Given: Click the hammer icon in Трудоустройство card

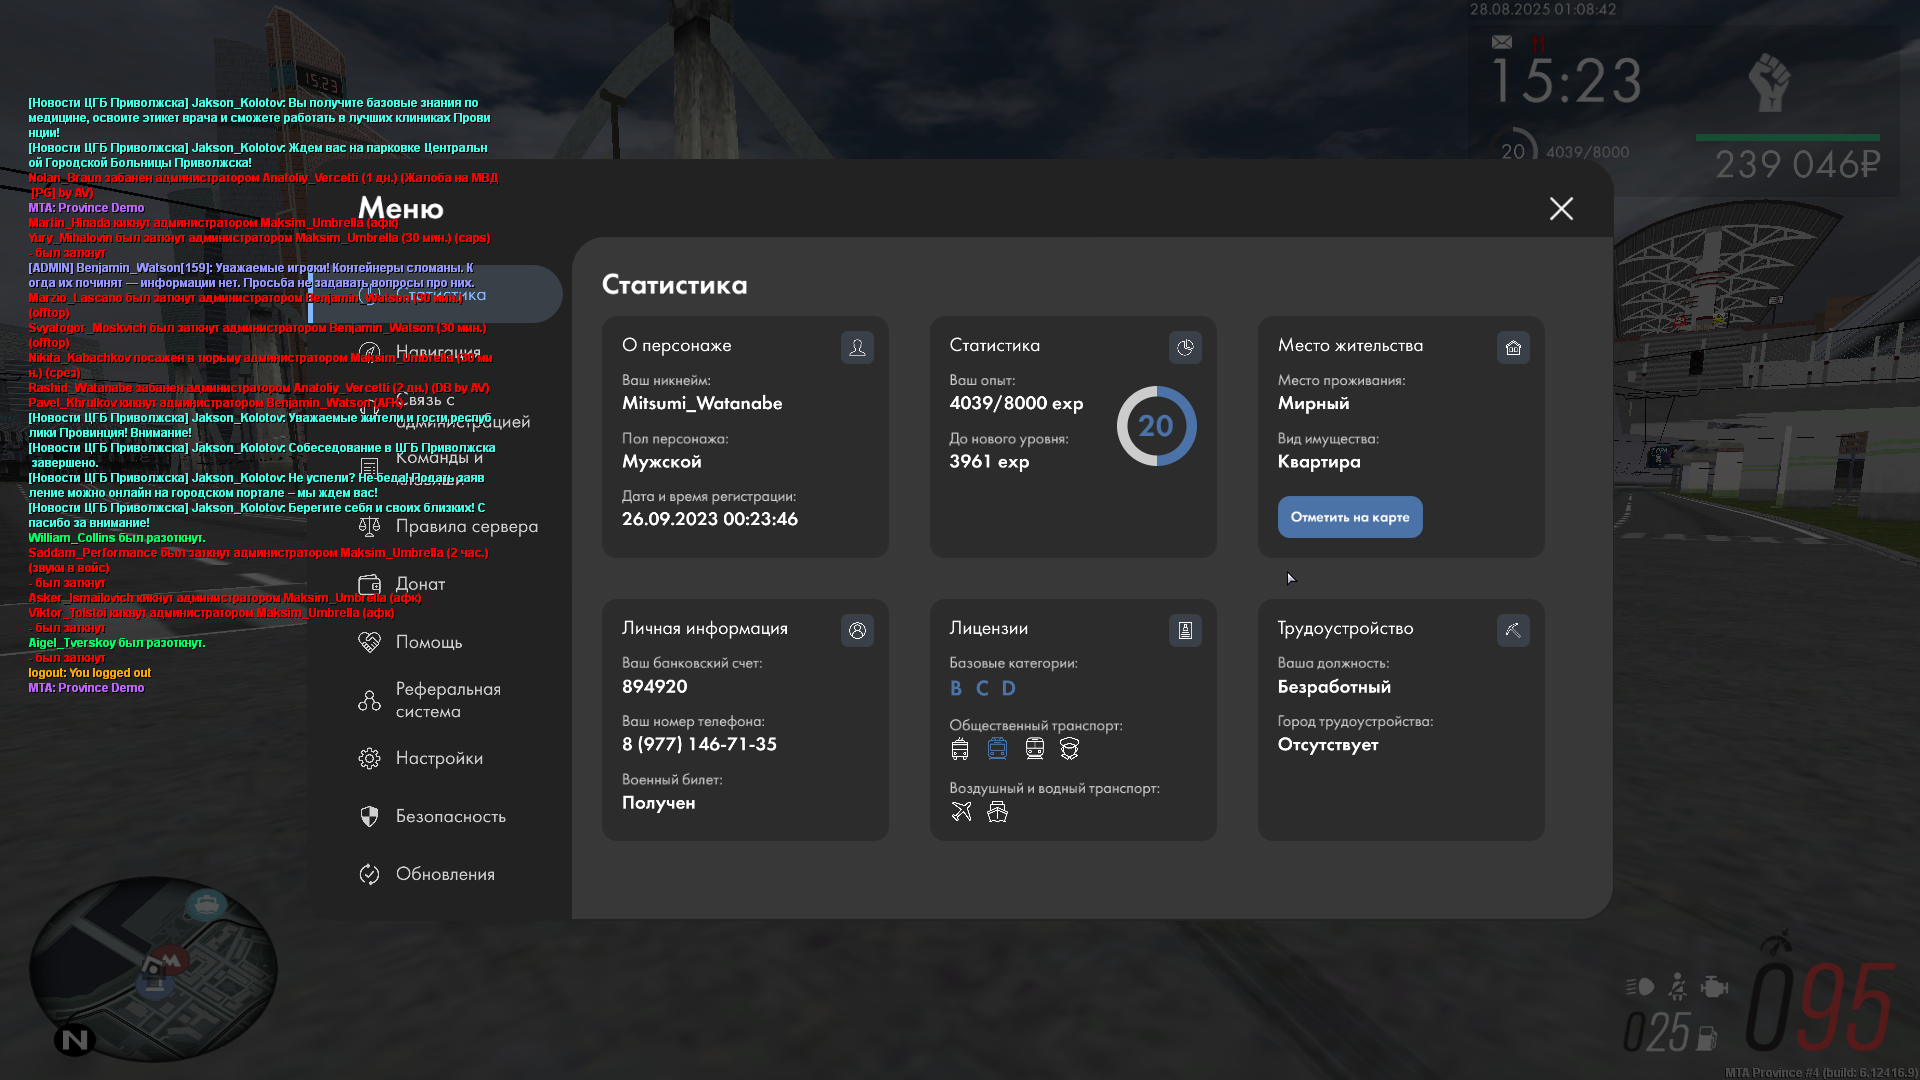Looking at the screenshot, I should tap(1513, 630).
